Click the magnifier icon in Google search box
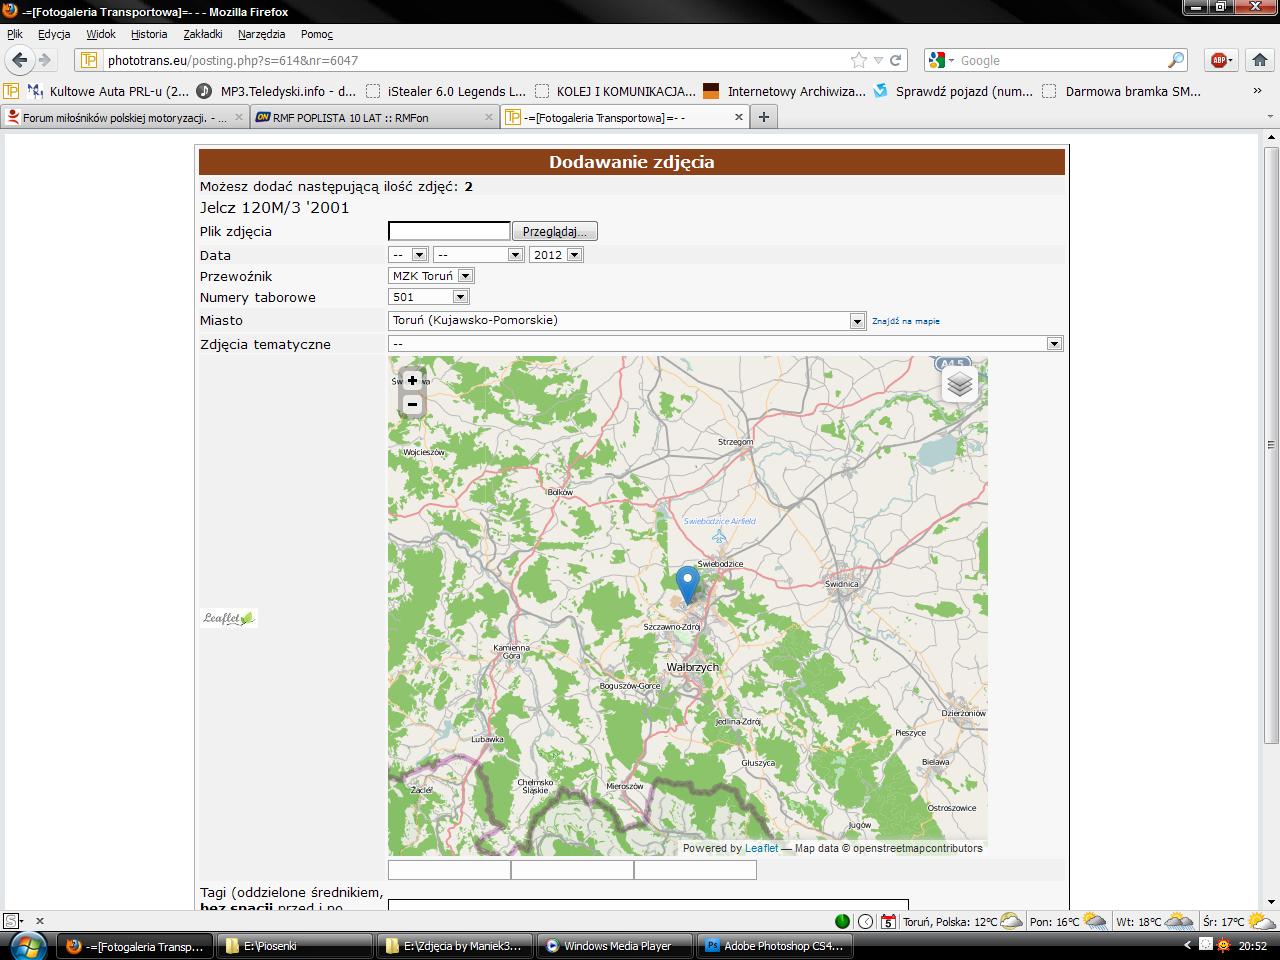Screen dimensions: 1280x960 [x=1176, y=60]
